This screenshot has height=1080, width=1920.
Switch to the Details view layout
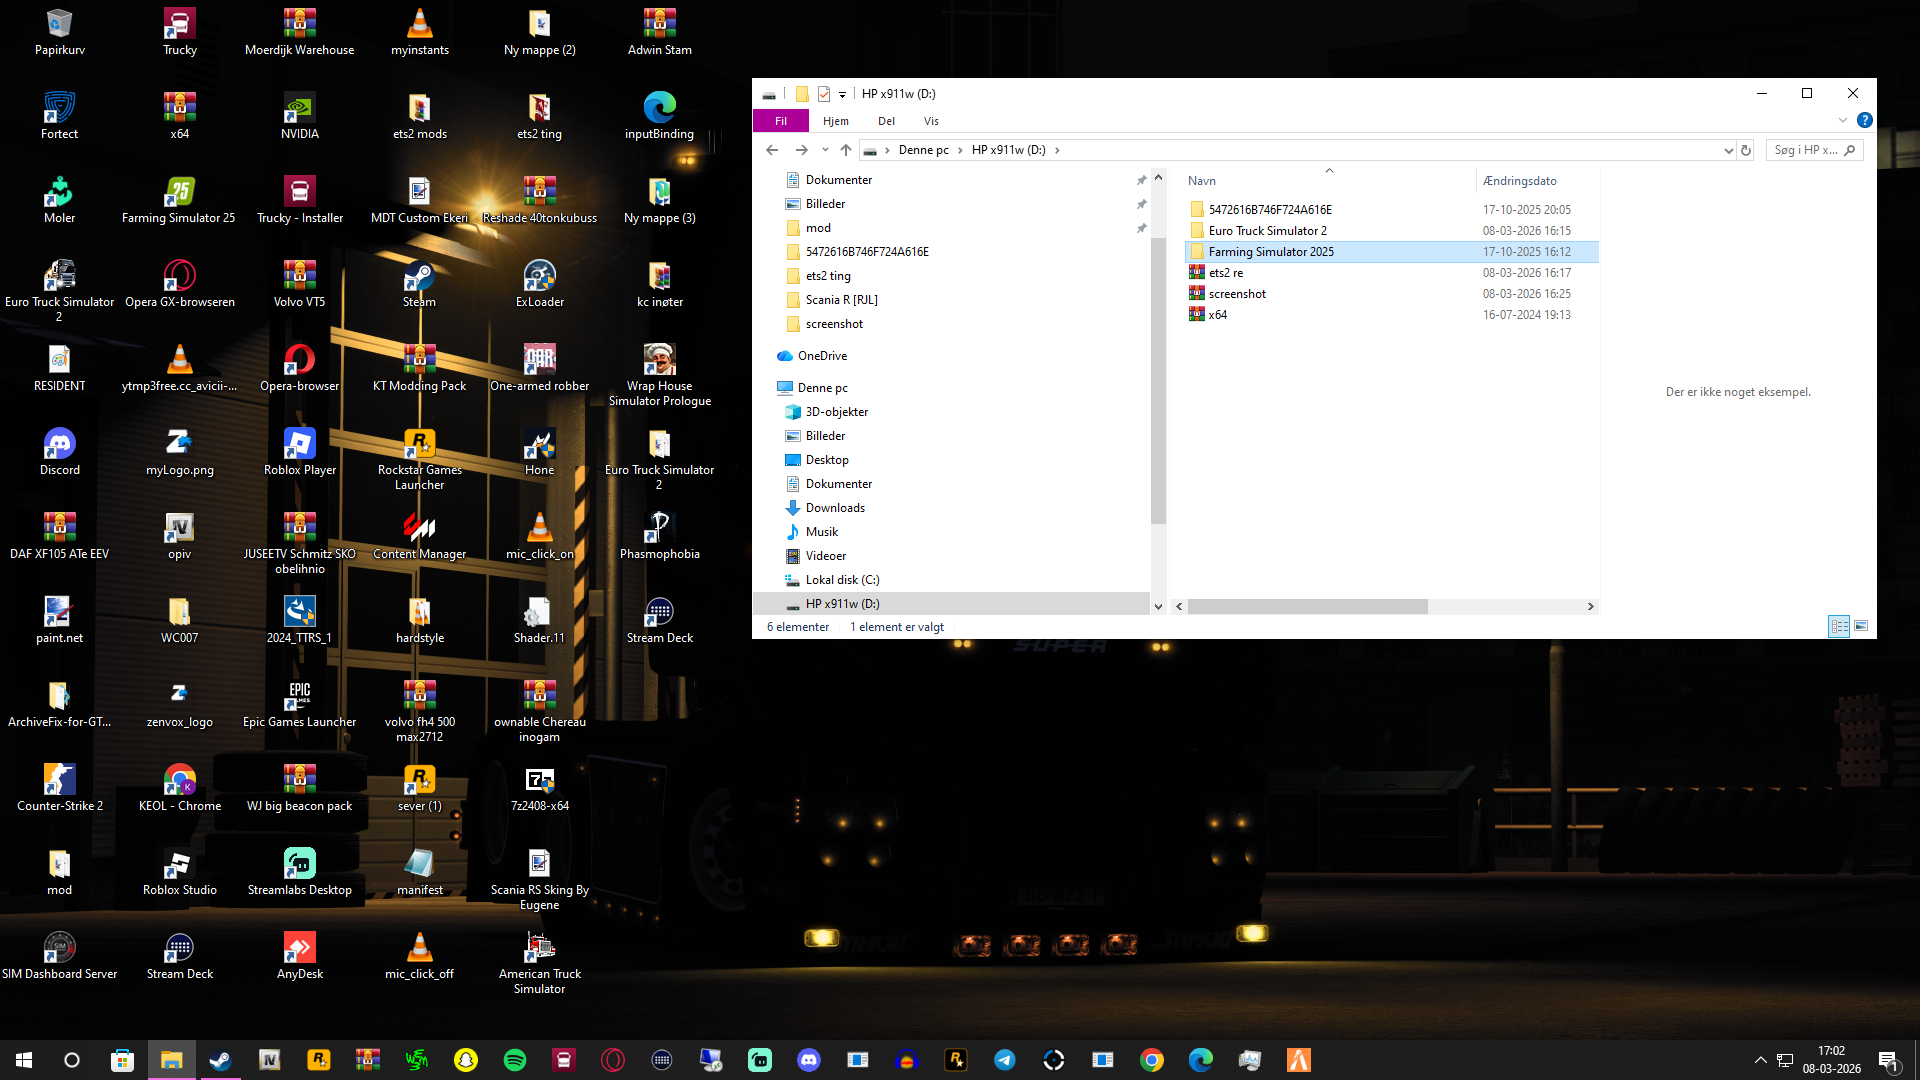click(1839, 626)
